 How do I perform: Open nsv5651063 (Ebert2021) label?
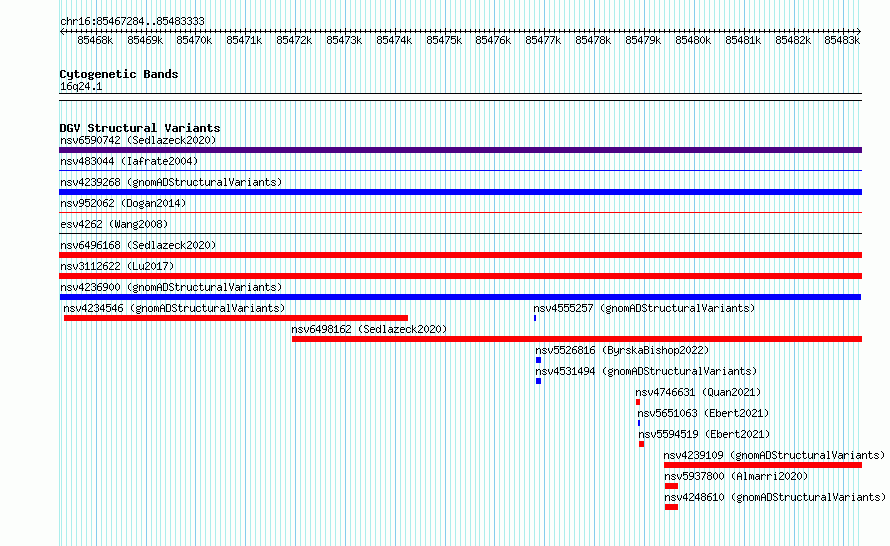[x=703, y=413]
